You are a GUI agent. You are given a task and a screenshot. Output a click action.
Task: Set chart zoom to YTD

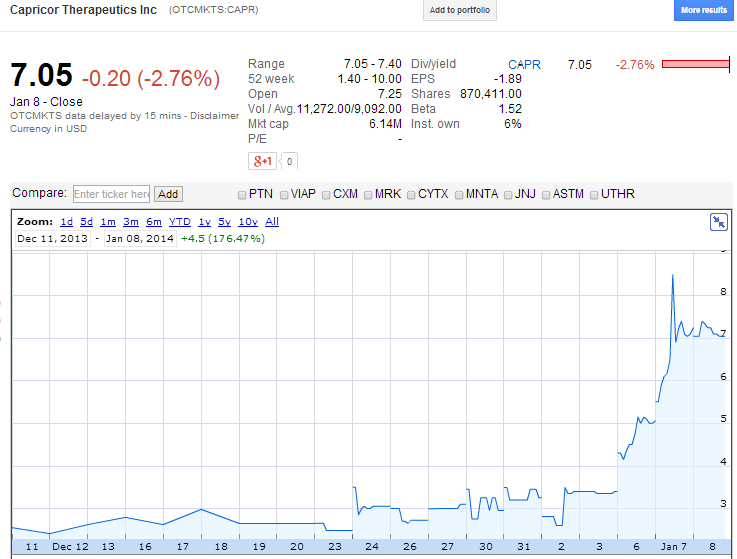click(x=180, y=221)
